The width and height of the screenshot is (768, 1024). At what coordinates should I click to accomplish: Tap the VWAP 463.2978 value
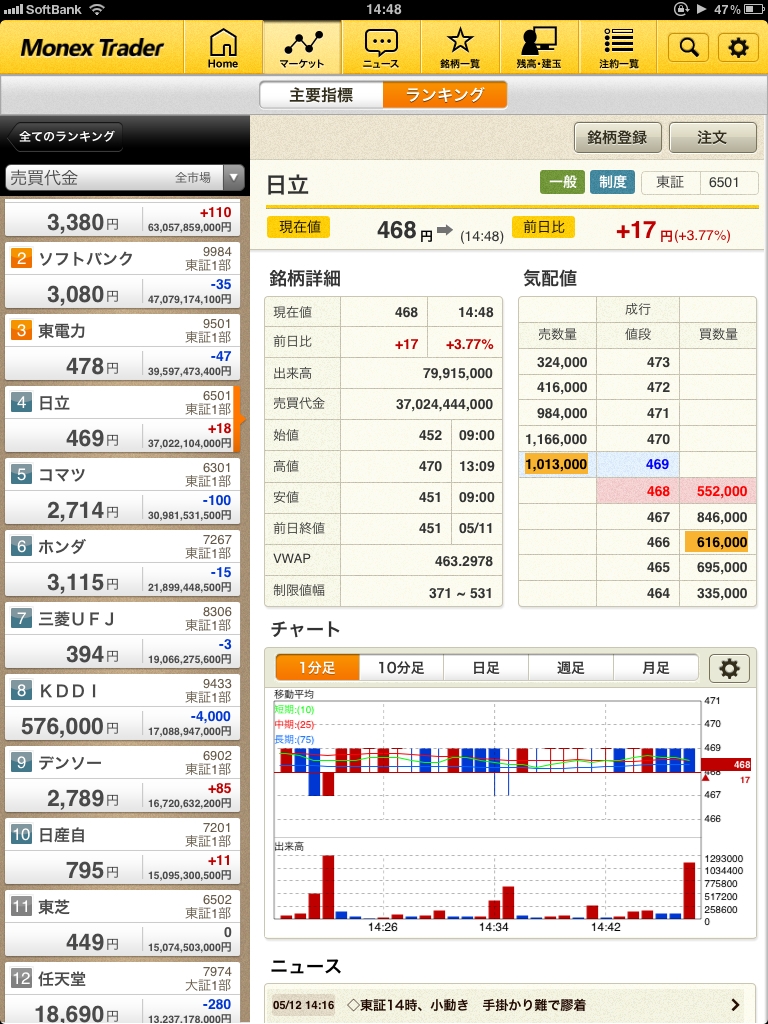coord(464,561)
